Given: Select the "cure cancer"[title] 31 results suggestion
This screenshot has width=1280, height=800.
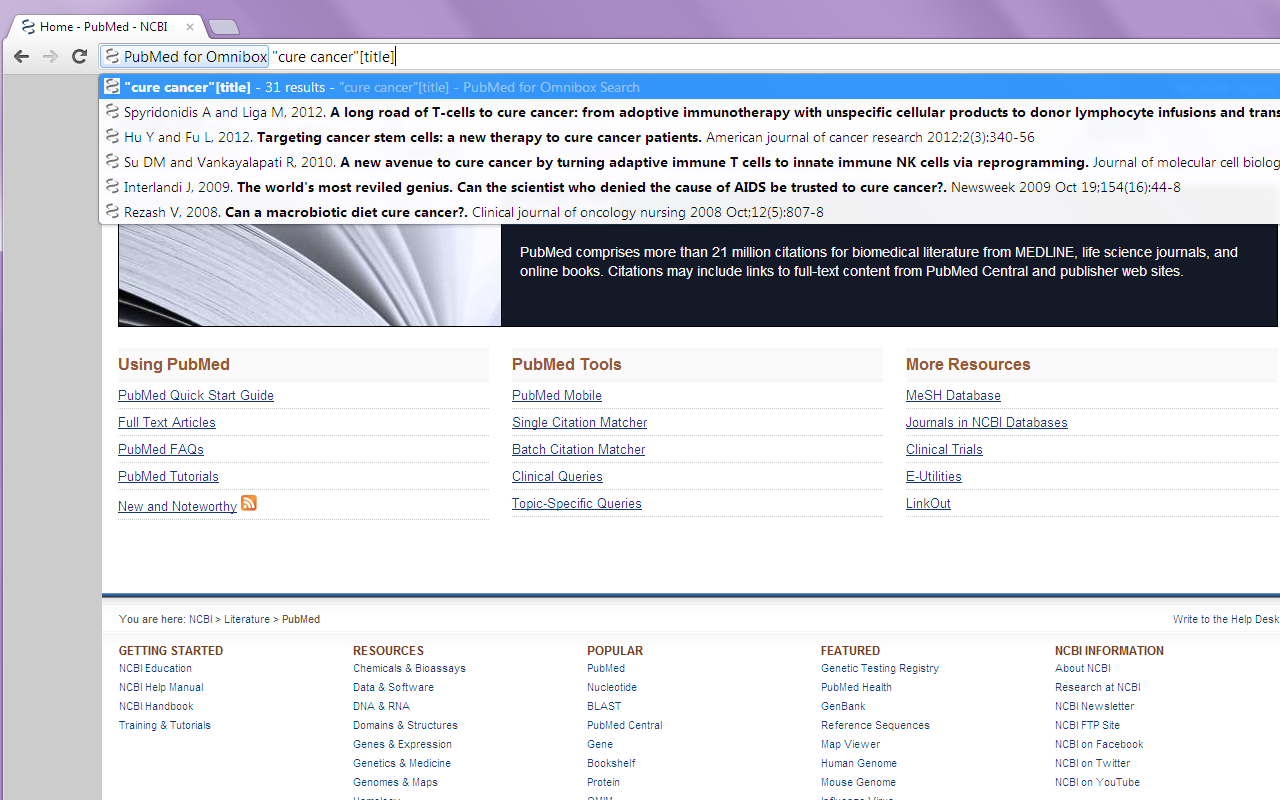Looking at the screenshot, I should tap(690, 87).
